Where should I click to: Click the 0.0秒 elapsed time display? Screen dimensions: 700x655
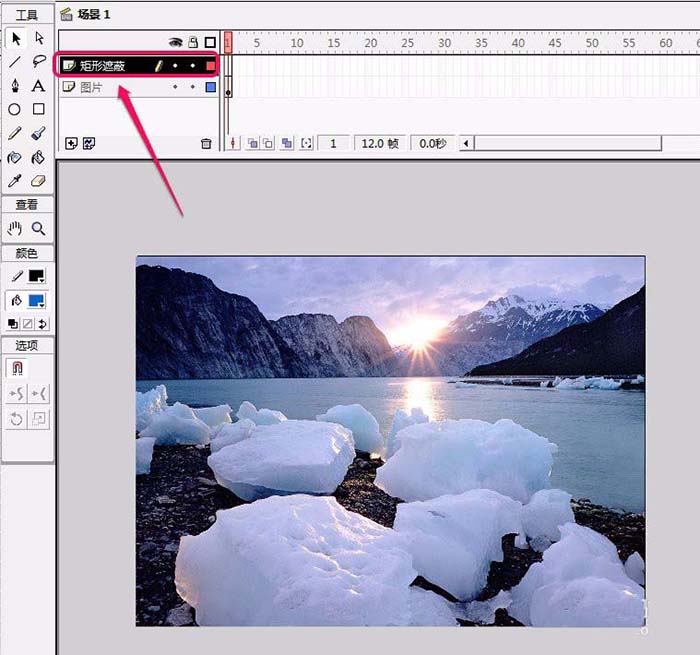(x=433, y=143)
